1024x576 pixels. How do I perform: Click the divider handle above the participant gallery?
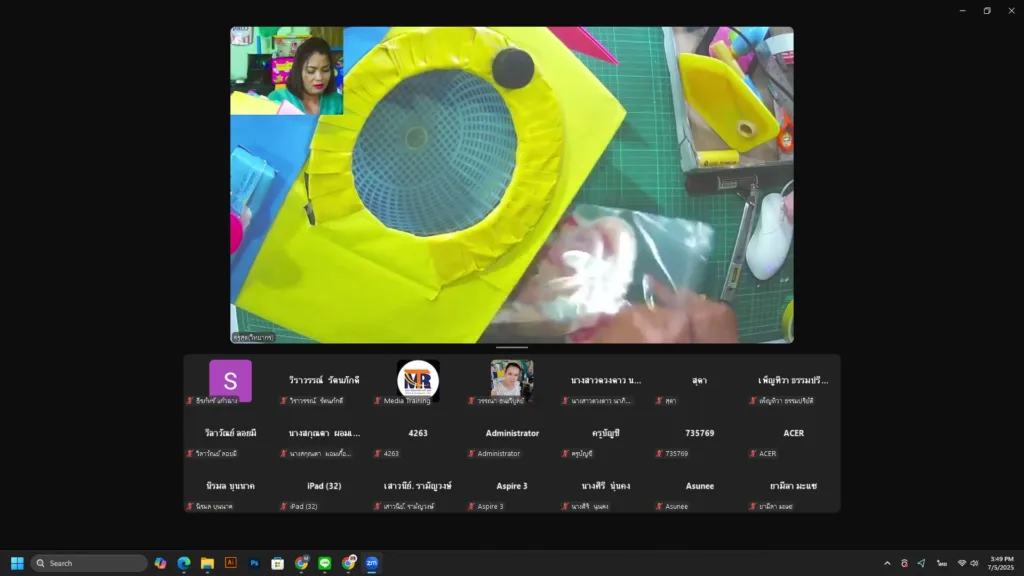511,348
